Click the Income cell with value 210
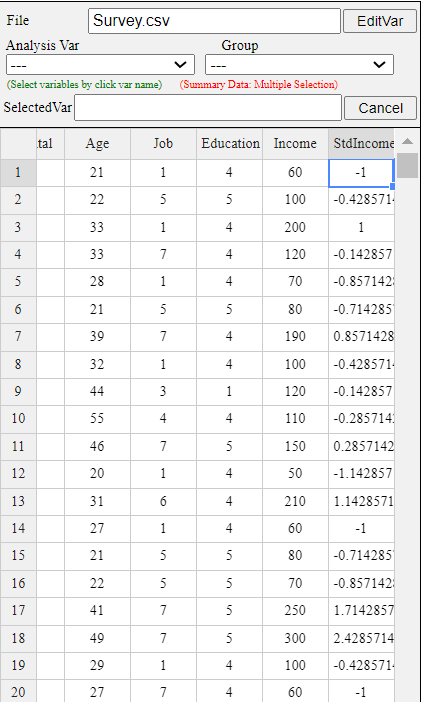The image size is (421, 702). tap(295, 501)
